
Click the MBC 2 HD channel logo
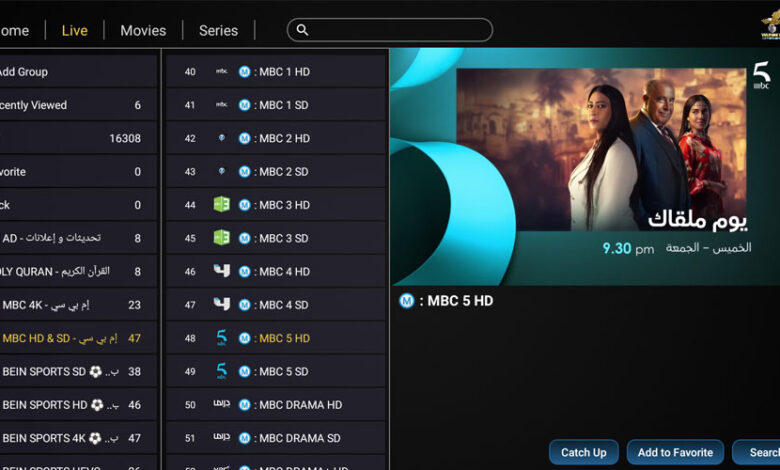(x=221, y=138)
